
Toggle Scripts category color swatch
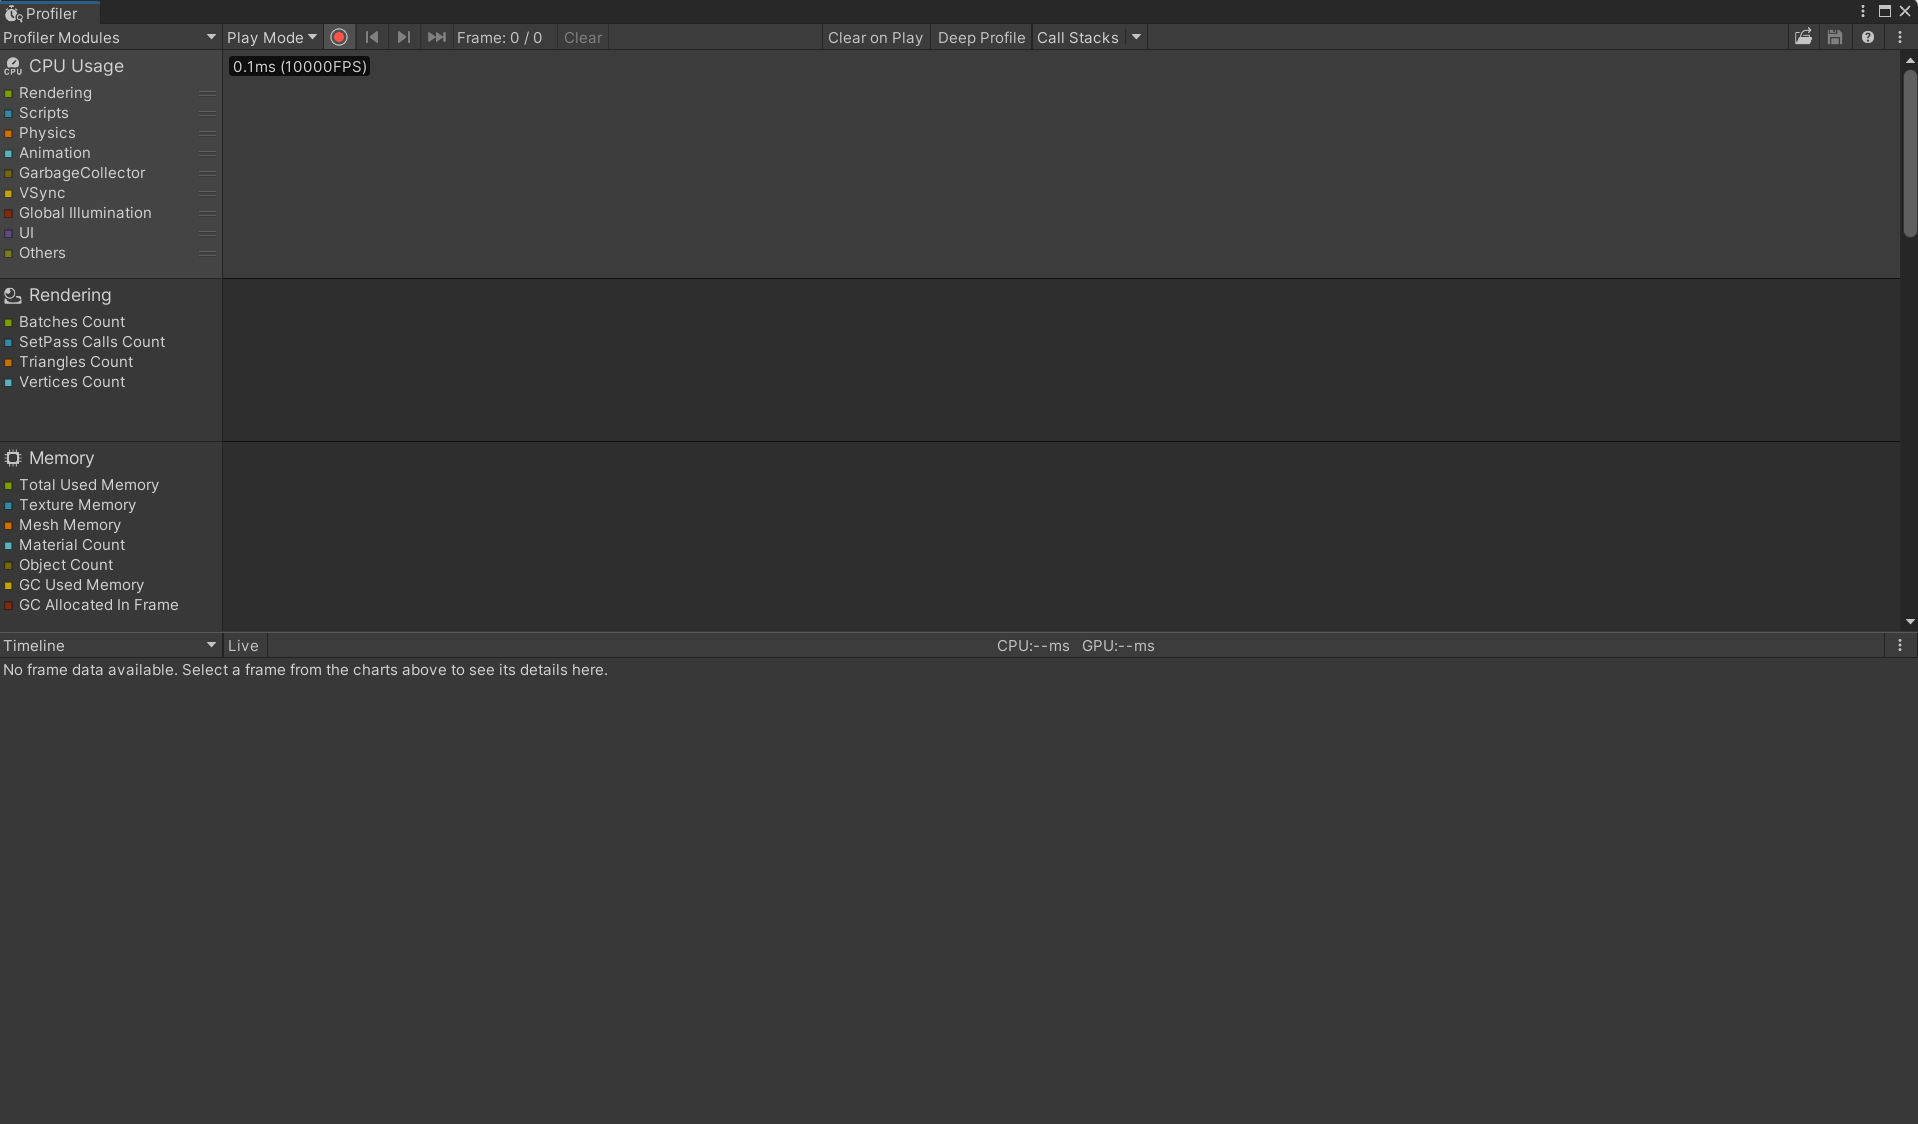pyautogui.click(x=9, y=114)
